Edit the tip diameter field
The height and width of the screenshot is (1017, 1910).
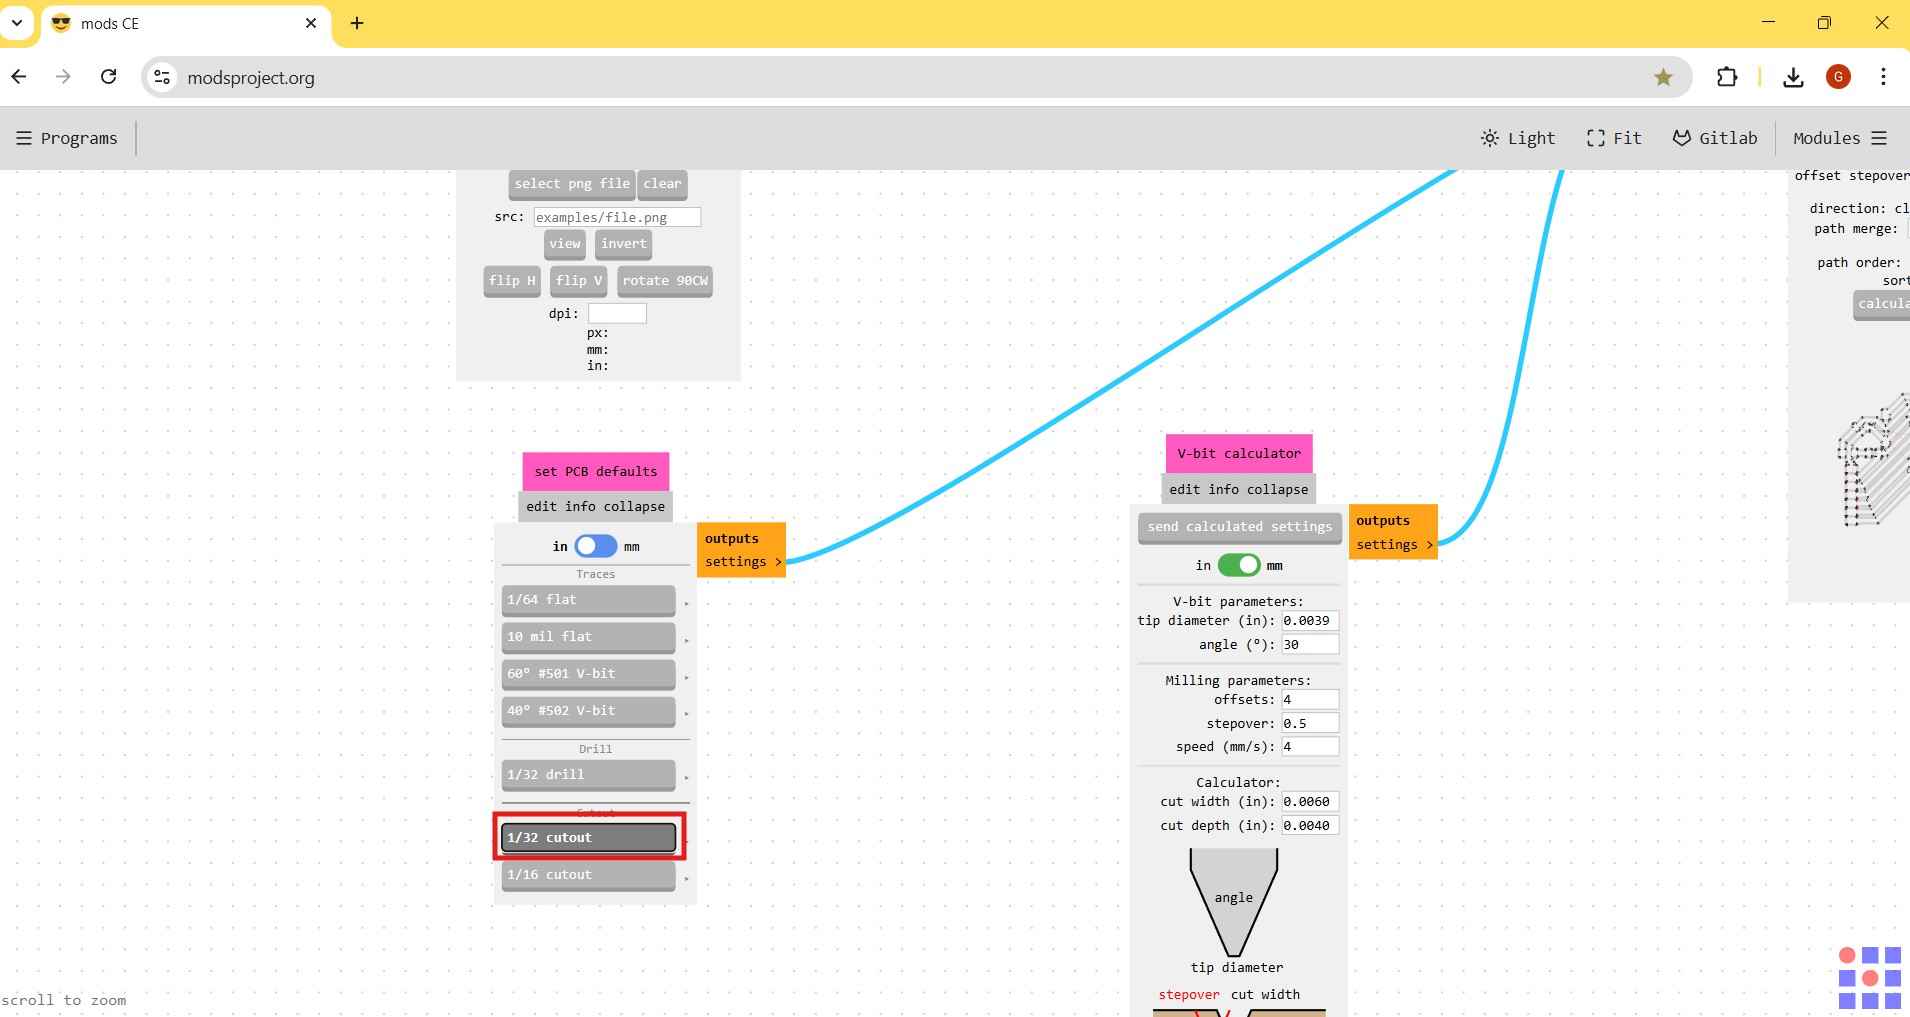[x=1310, y=621]
